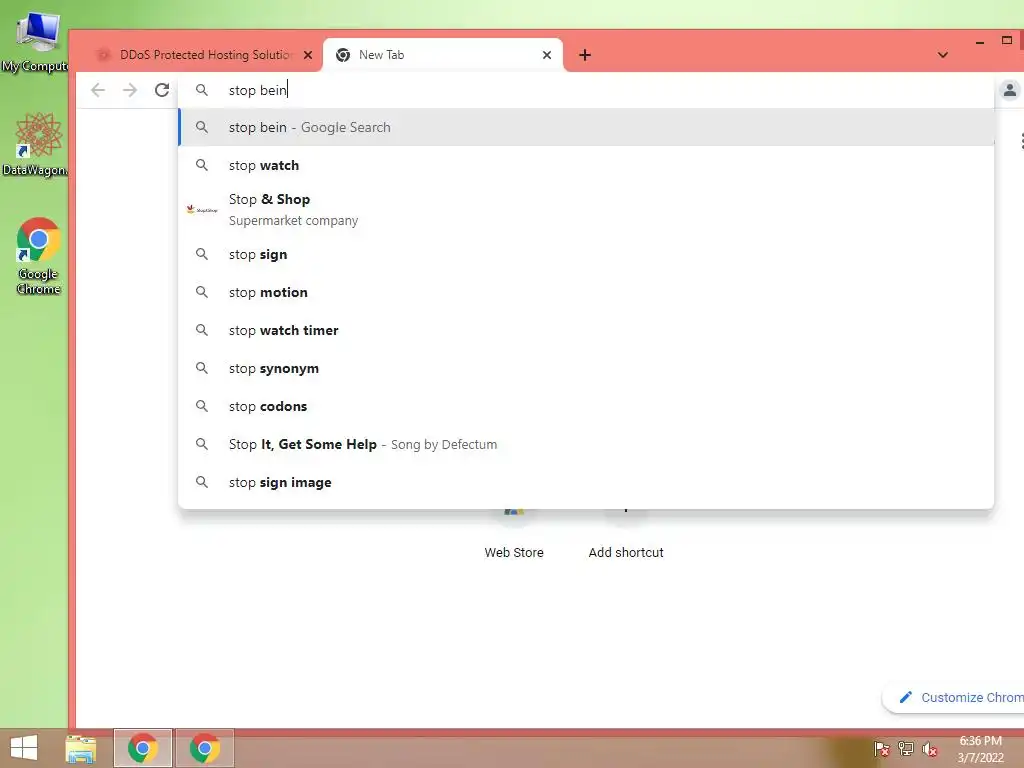1024x768 pixels.
Task: Close the DDoS Protected Hosting tab
Action: [x=308, y=55]
